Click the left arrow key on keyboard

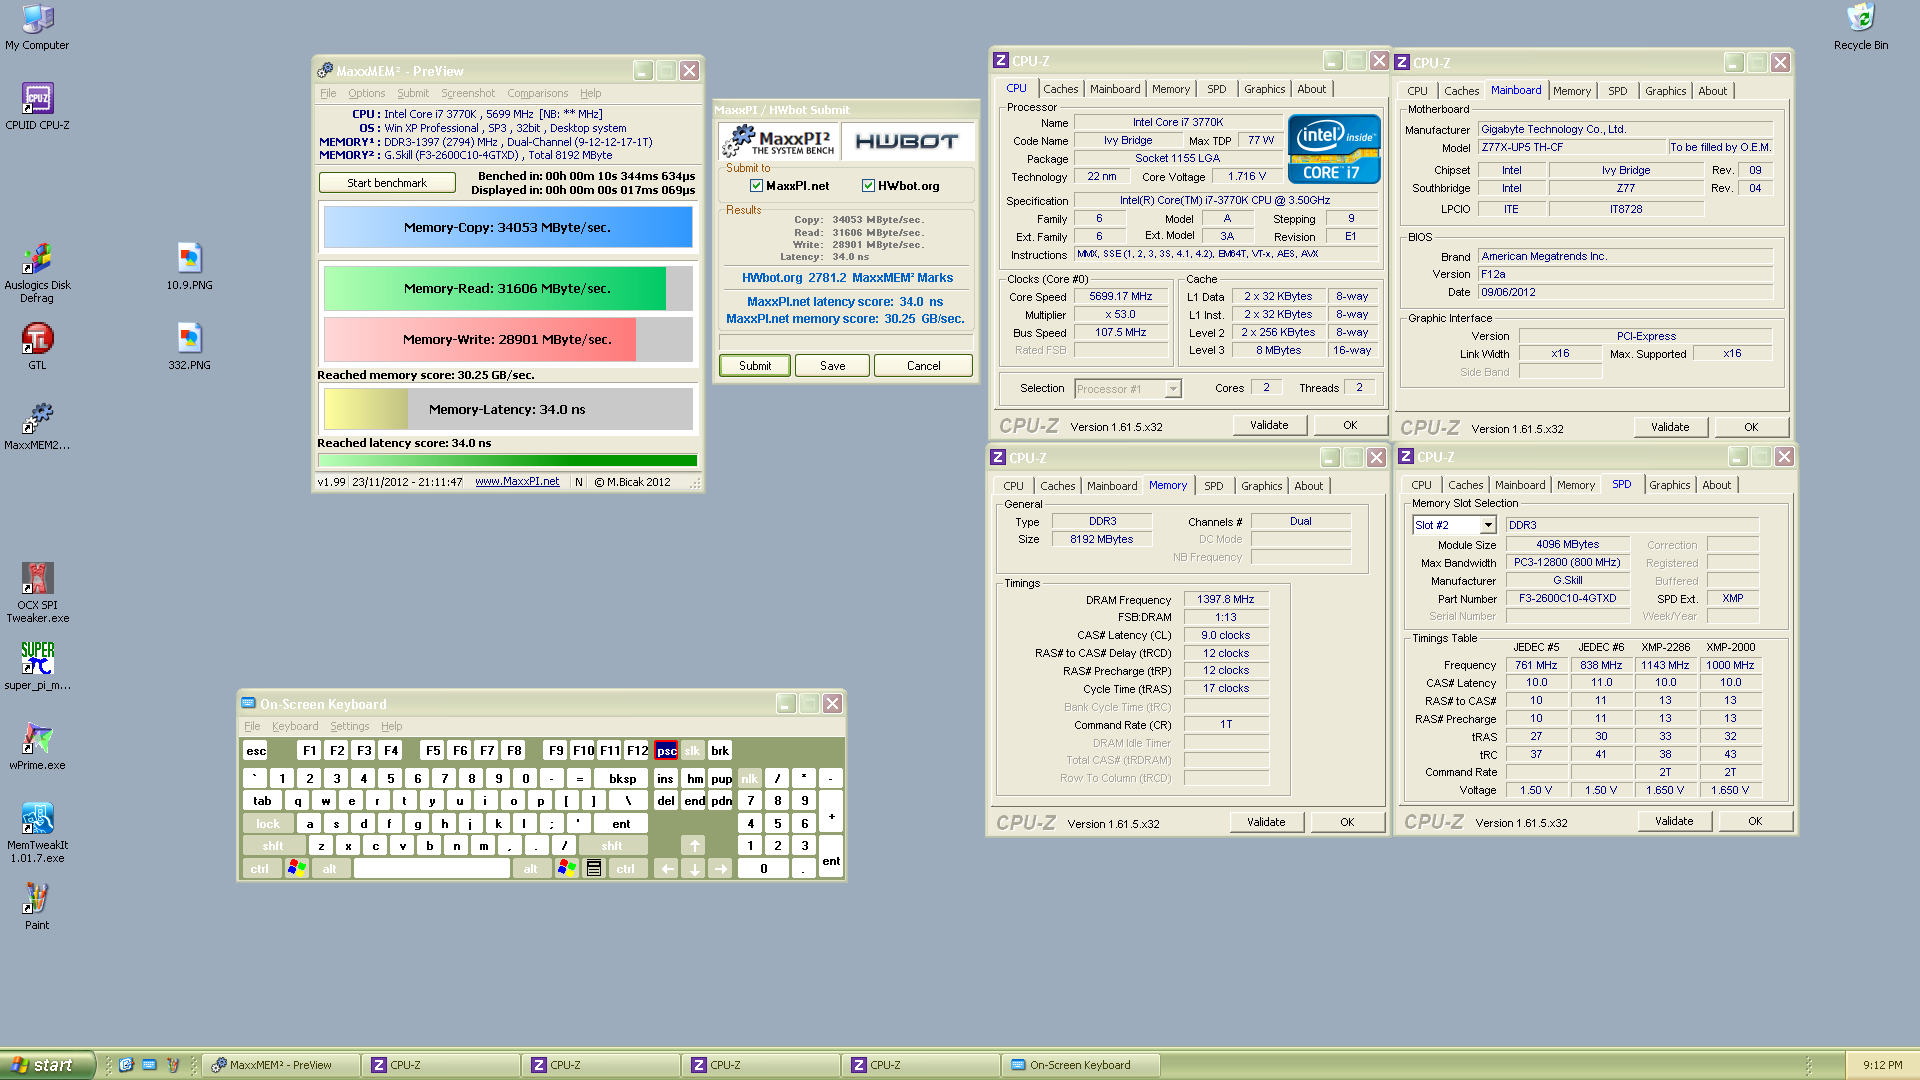667,869
